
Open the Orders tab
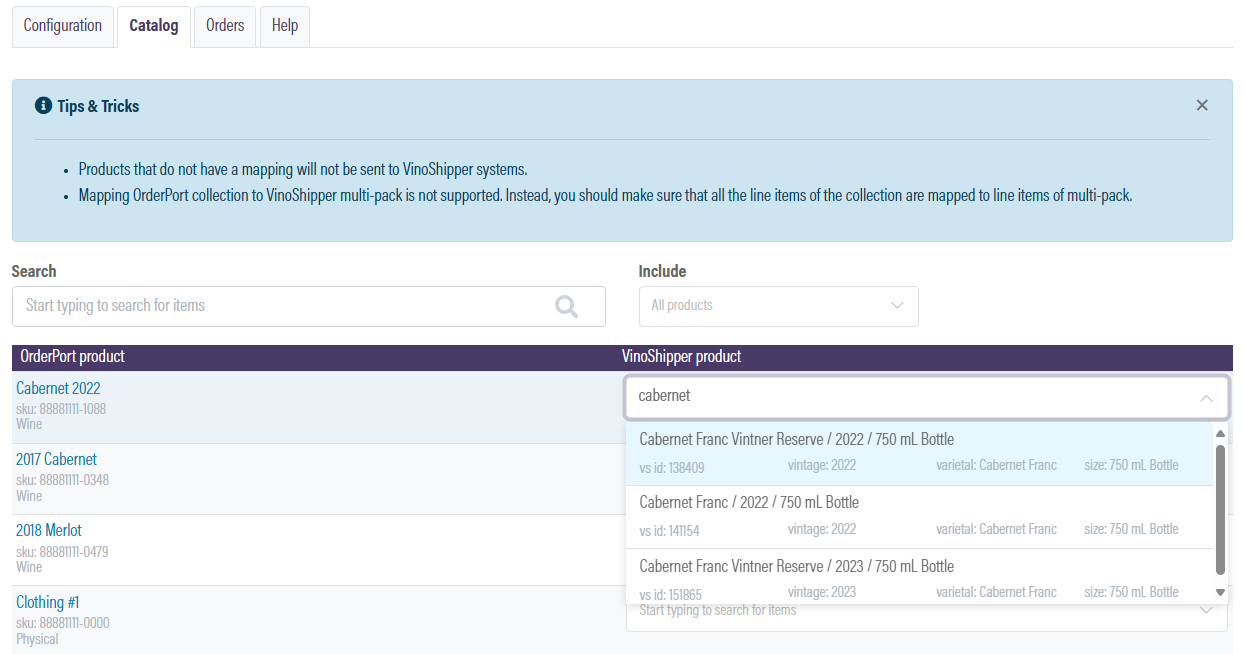(225, 26)
